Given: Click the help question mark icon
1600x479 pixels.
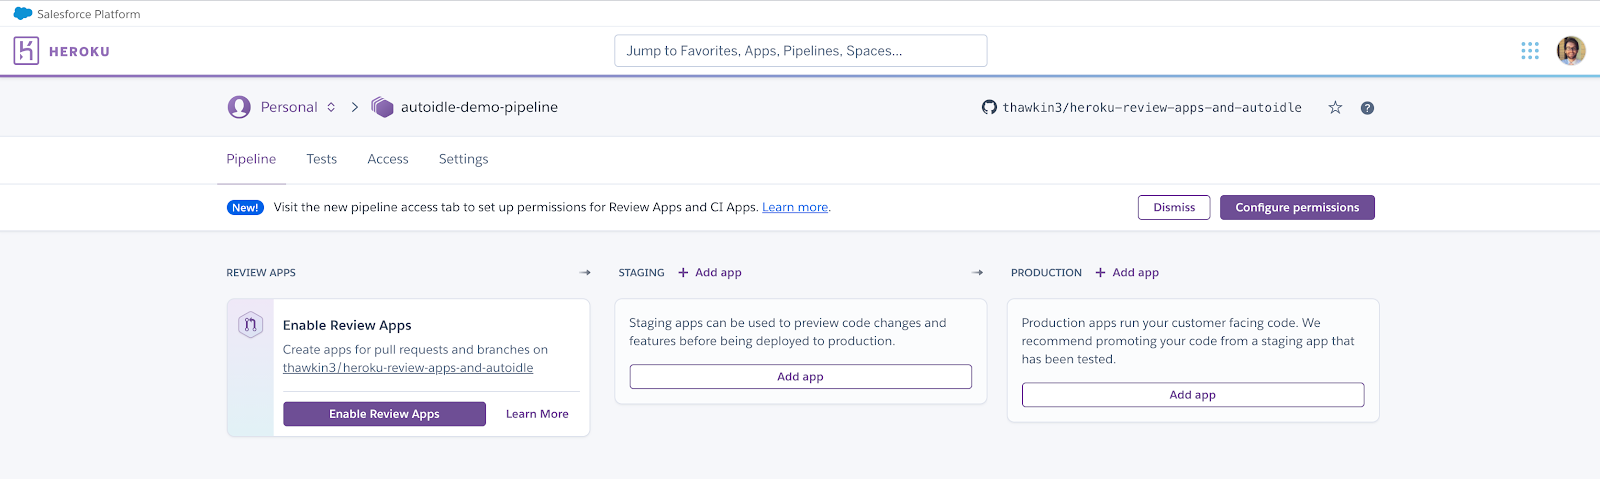Looking at the screenshot, I should (x=1367, y=108).
